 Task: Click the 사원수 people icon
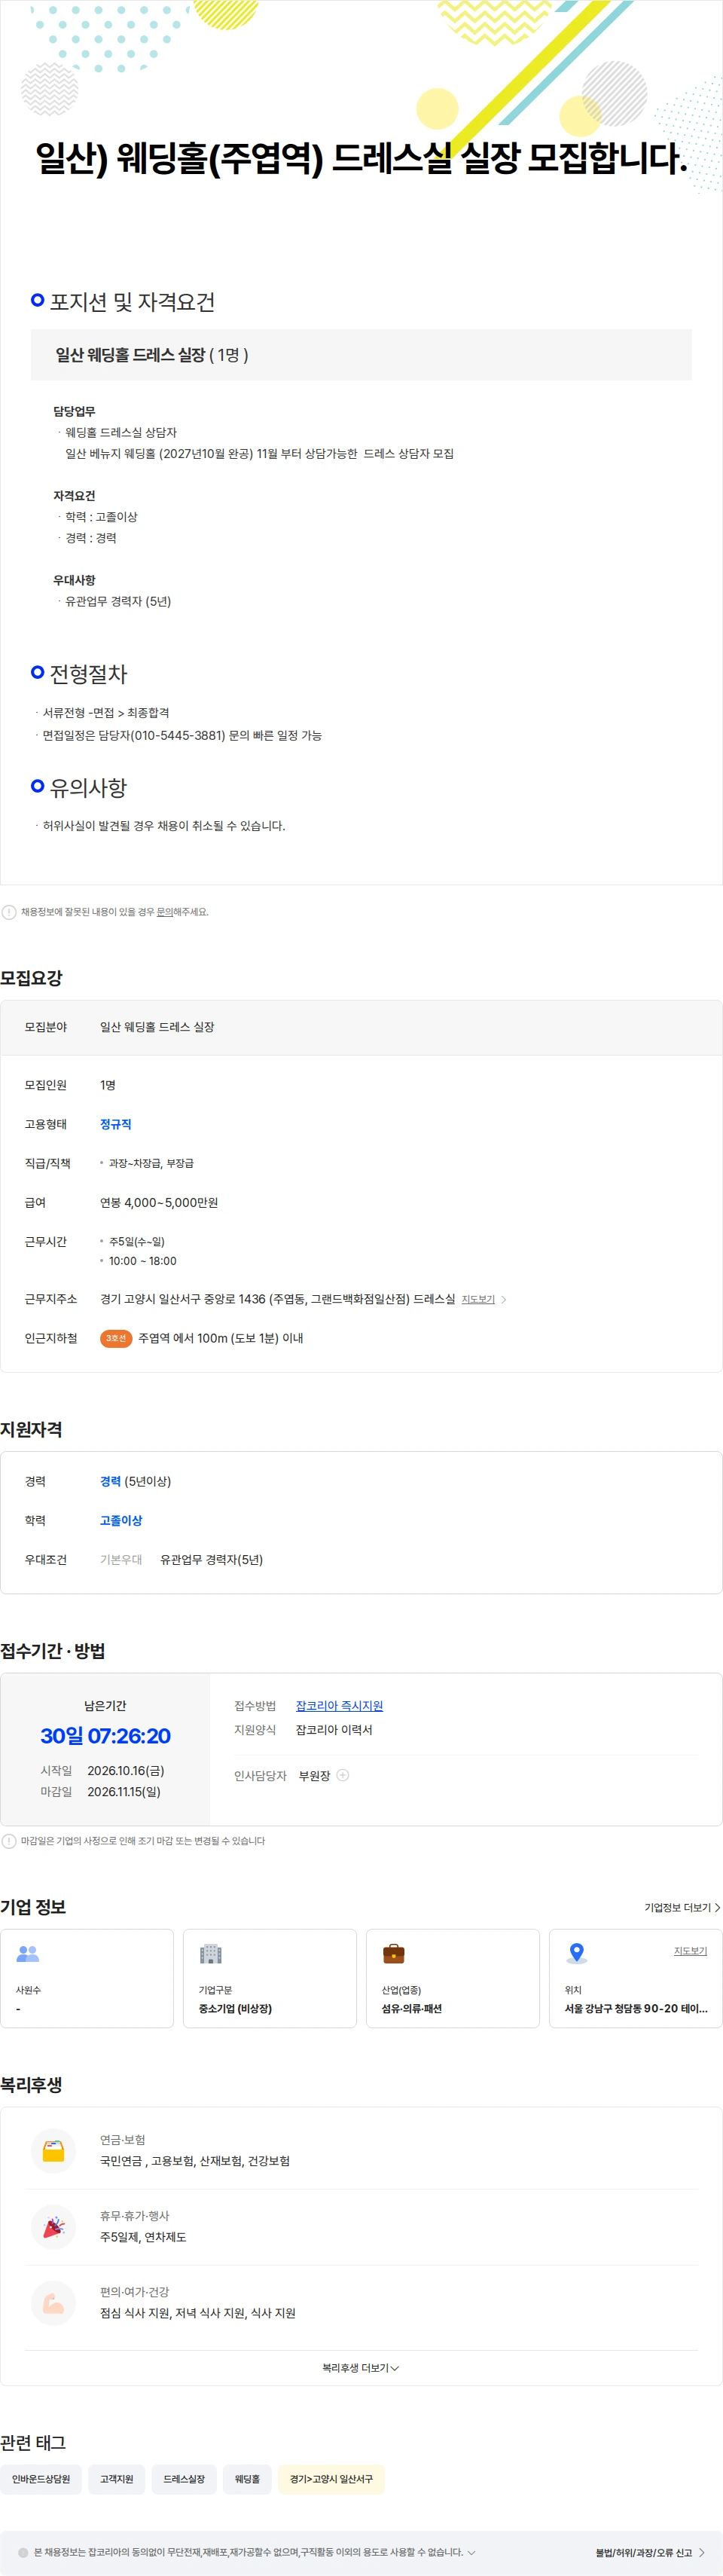(28, 1953)
